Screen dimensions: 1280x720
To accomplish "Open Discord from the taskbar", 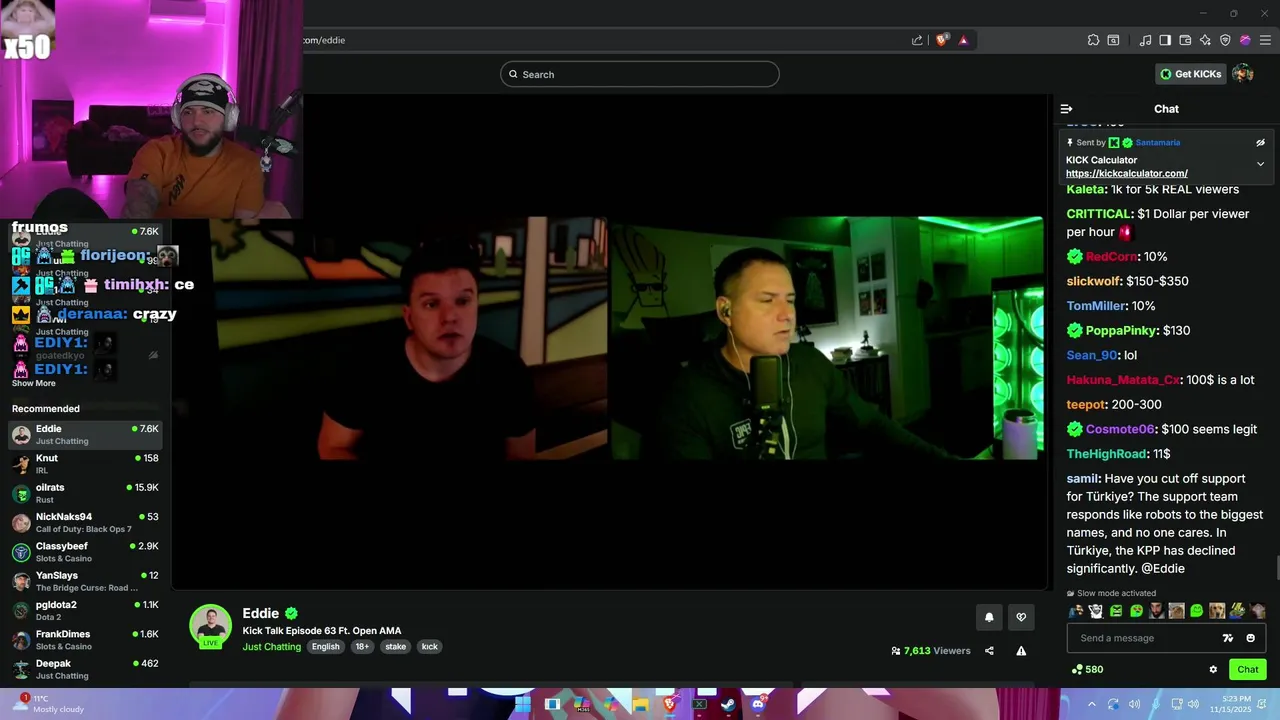I will pos(758,704).
